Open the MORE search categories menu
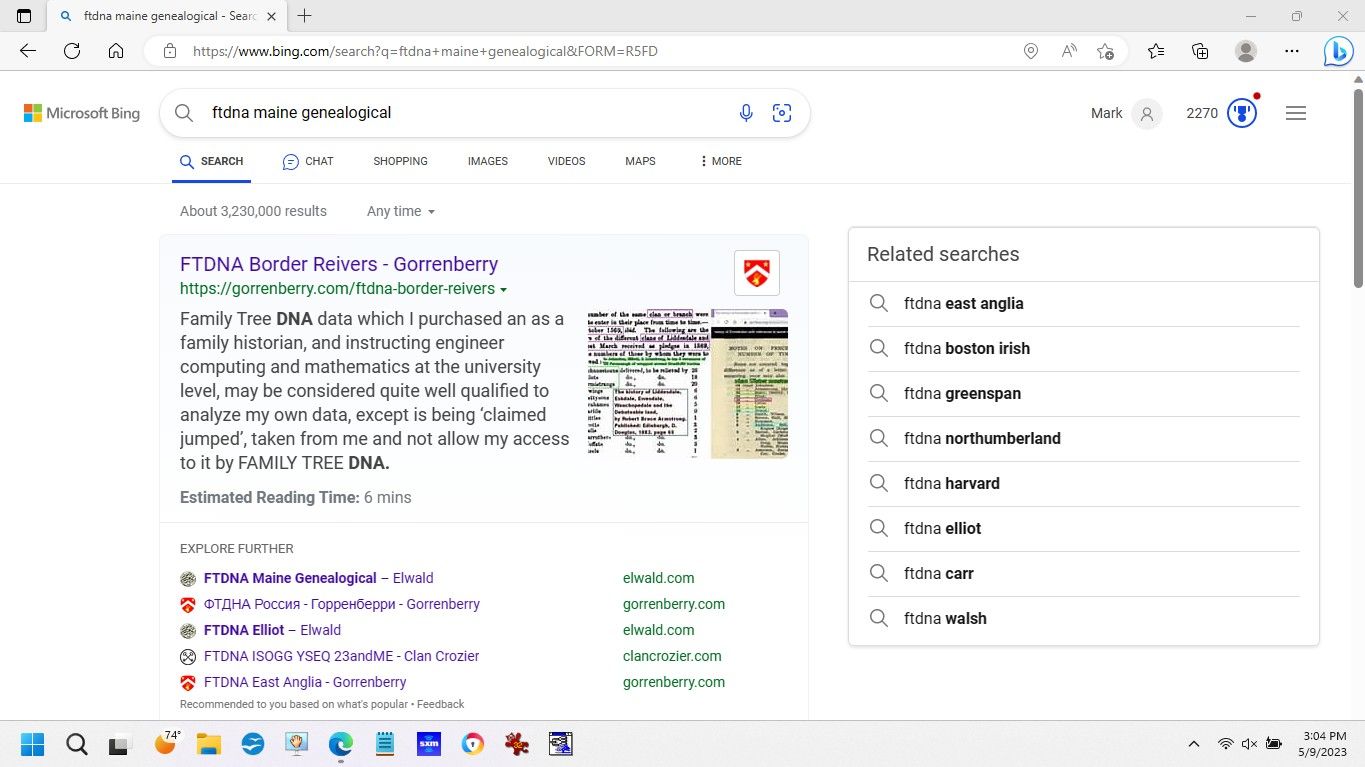The width and height of the screenshot is (1365, 767). [720, 161]
